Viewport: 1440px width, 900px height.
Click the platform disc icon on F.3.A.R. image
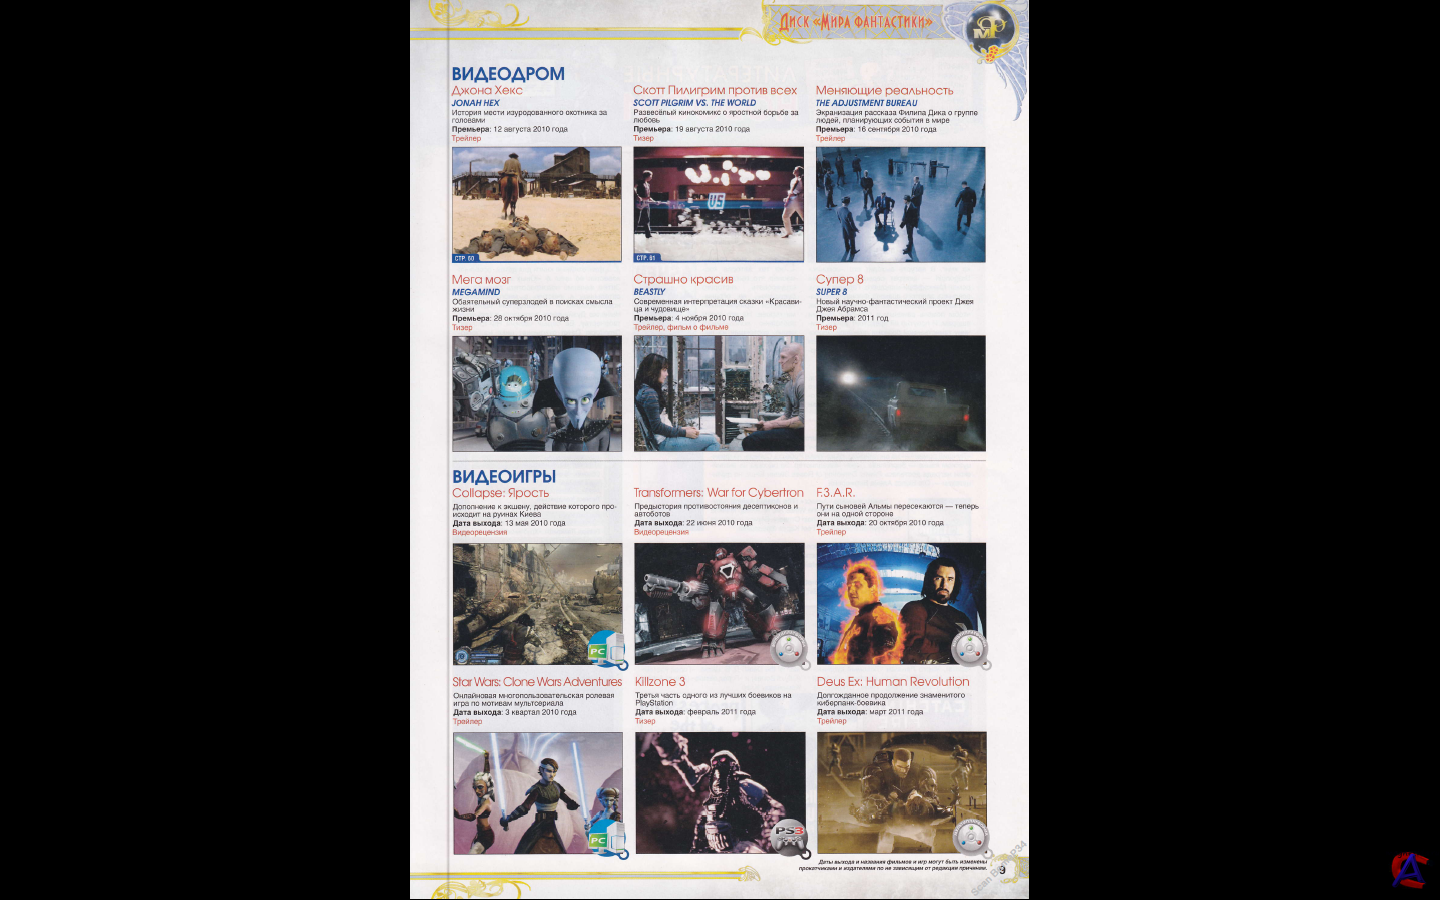click(969, 649)
